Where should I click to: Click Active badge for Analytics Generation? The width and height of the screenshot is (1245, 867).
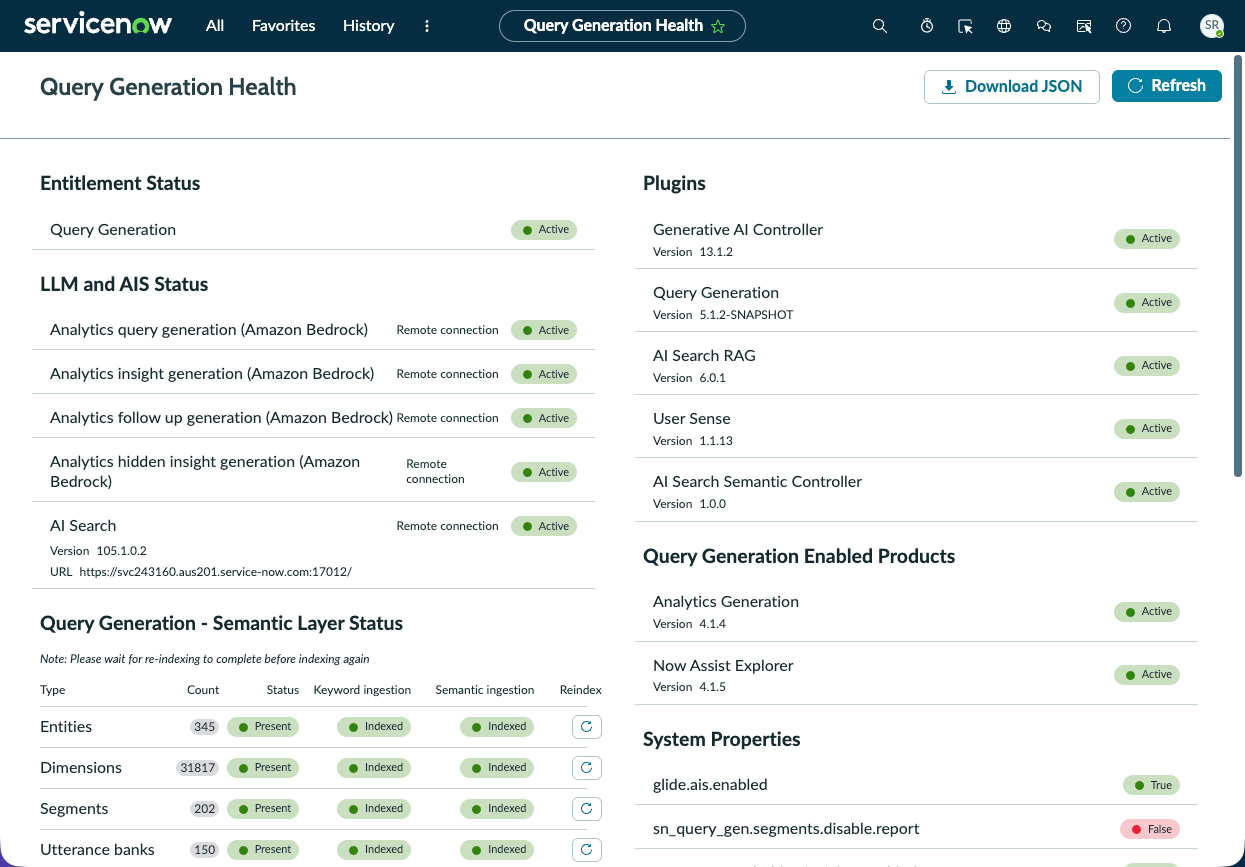click(1147, 611)
